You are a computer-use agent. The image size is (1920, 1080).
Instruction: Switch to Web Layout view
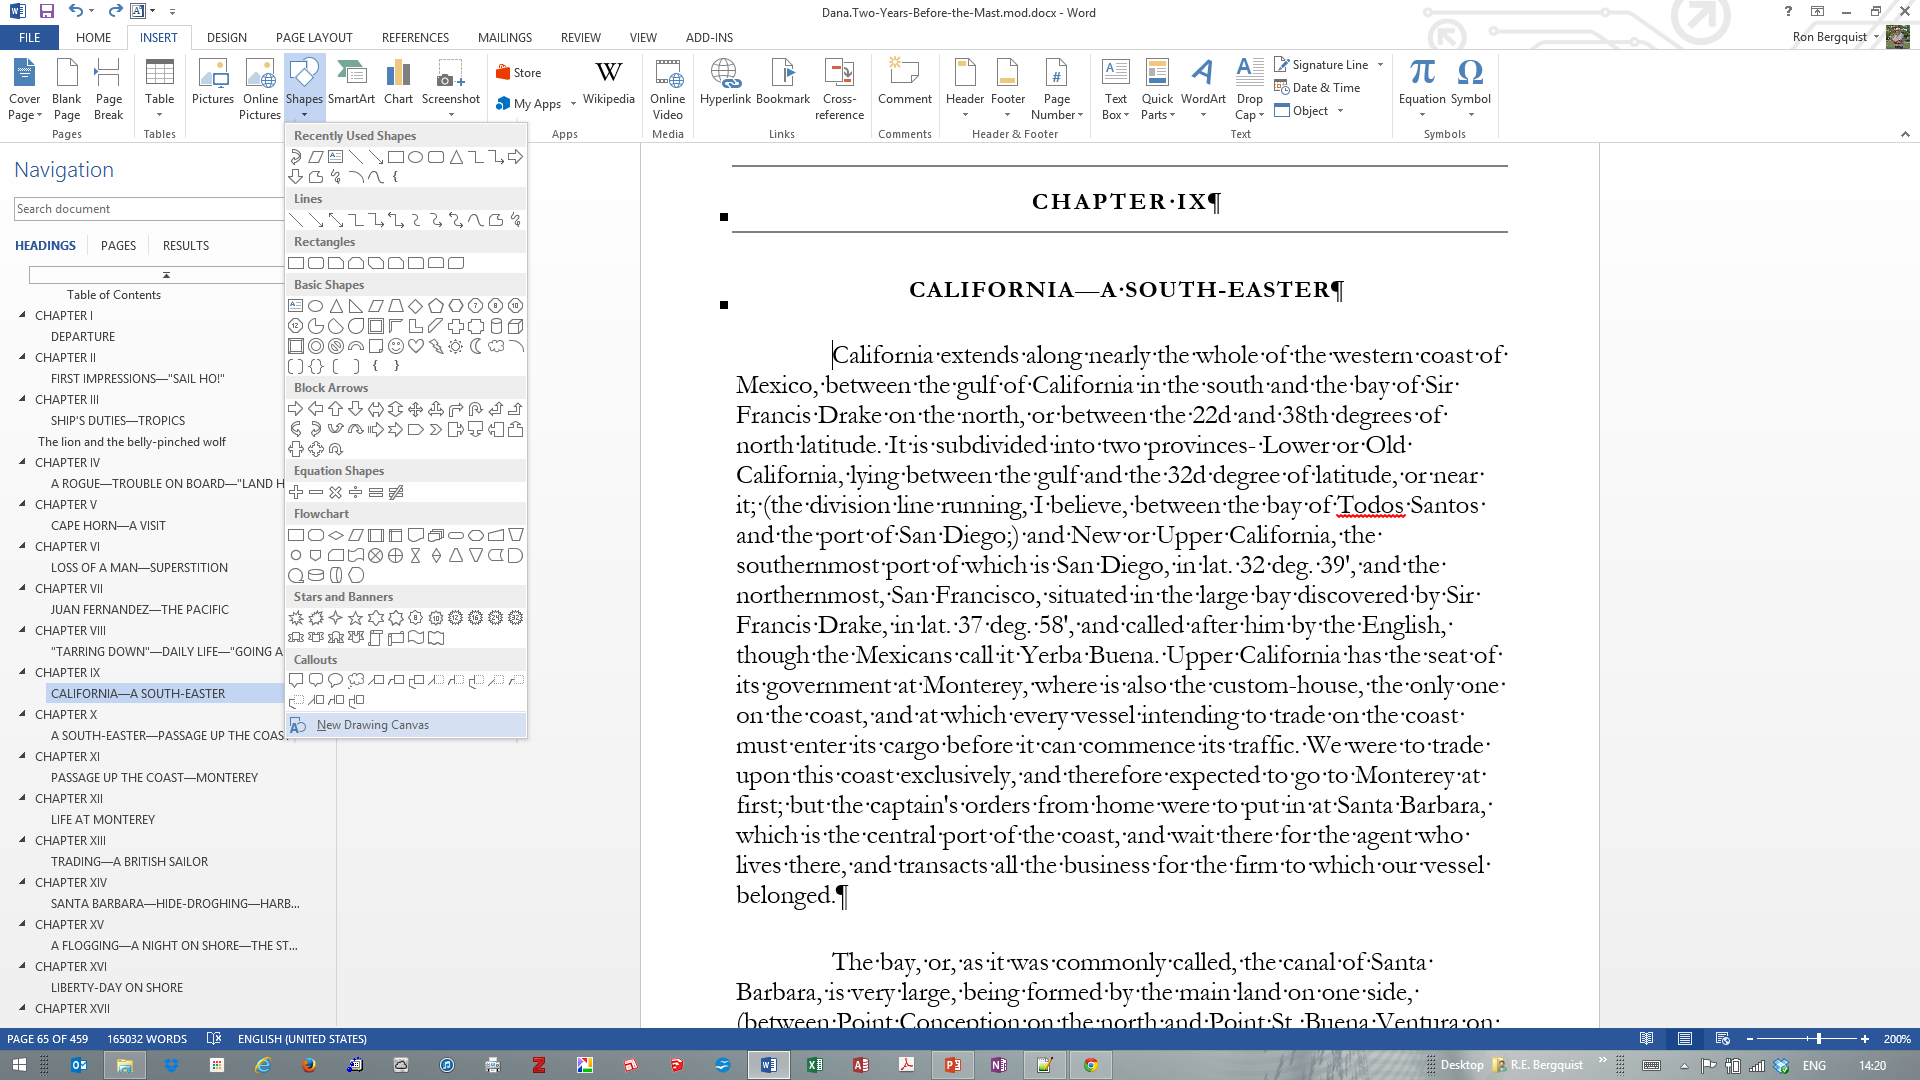click(x=1722, y=1039)
